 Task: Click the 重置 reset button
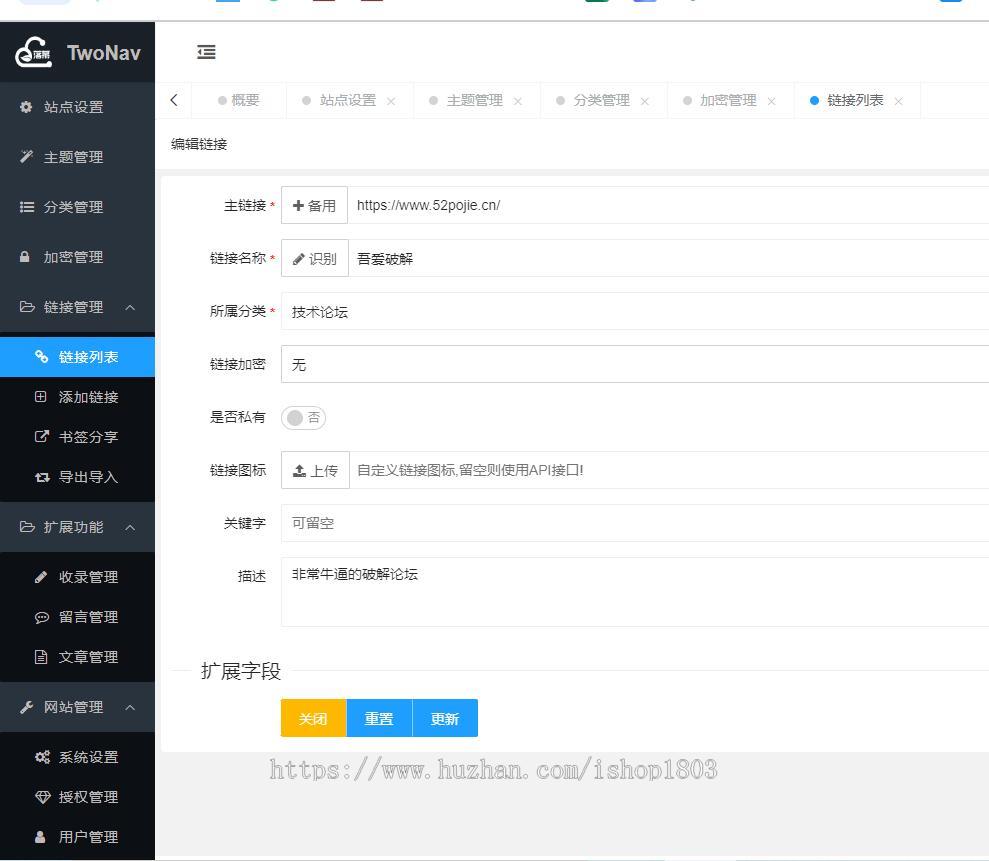(380, 718)
